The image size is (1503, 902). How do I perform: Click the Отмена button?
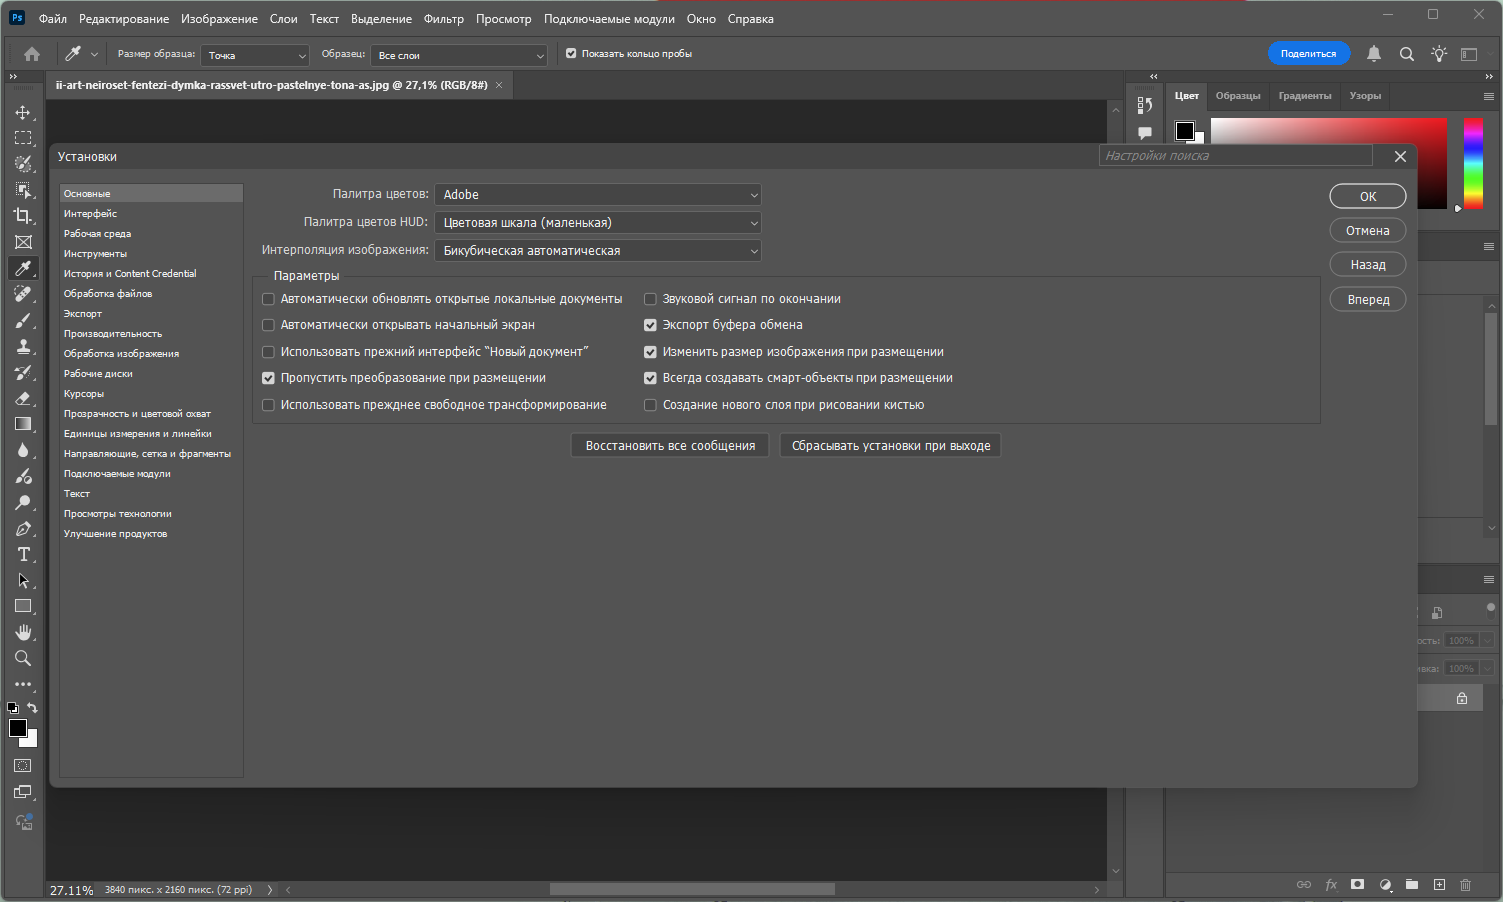coord(1368,231)
